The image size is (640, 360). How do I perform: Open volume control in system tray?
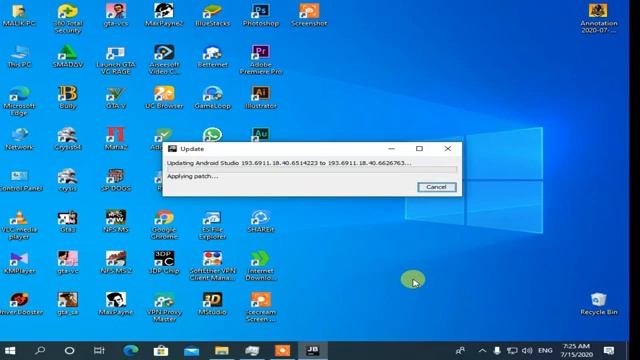click(527, 351)
